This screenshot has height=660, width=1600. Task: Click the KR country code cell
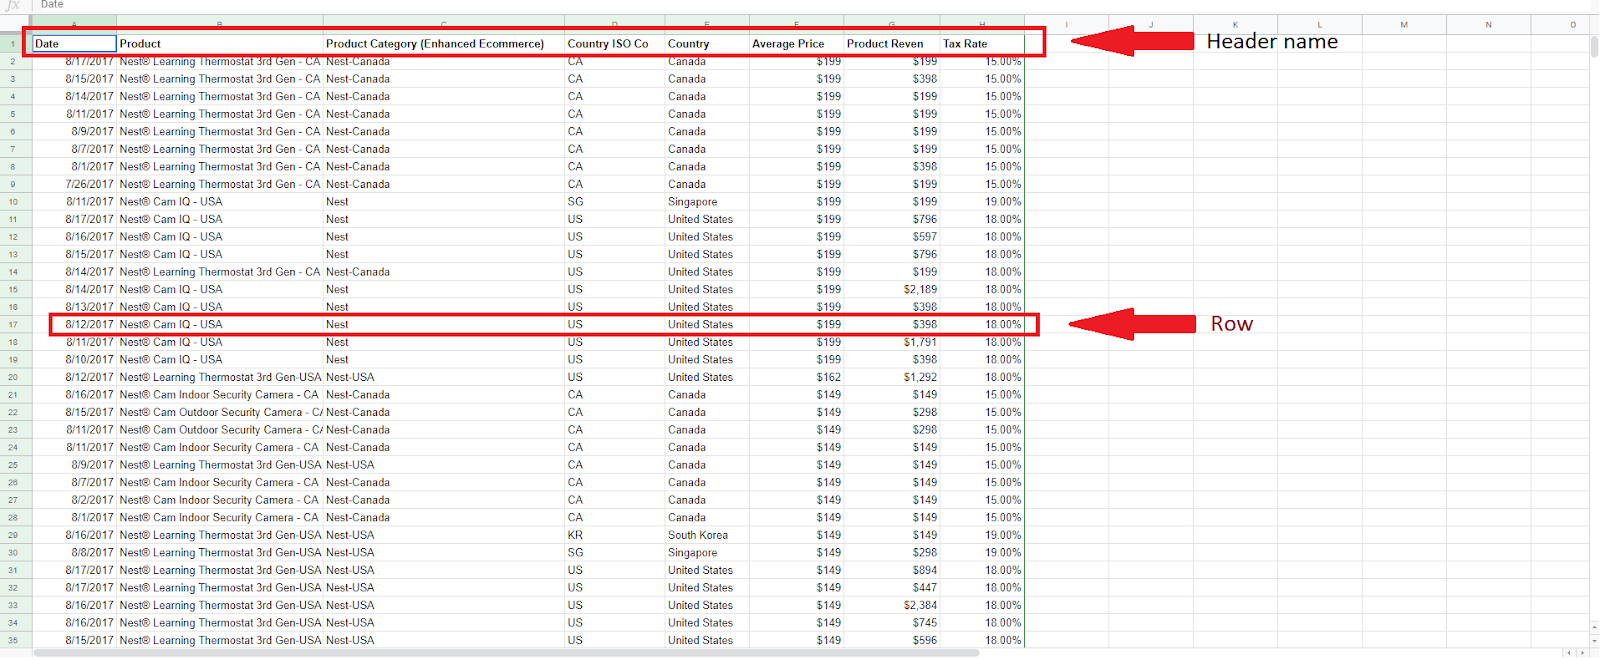[x=614, y=536]
